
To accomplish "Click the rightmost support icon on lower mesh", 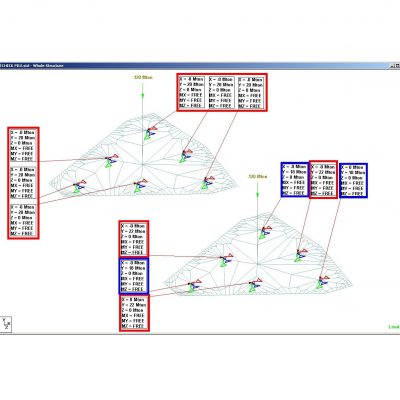I will [322, 282].
